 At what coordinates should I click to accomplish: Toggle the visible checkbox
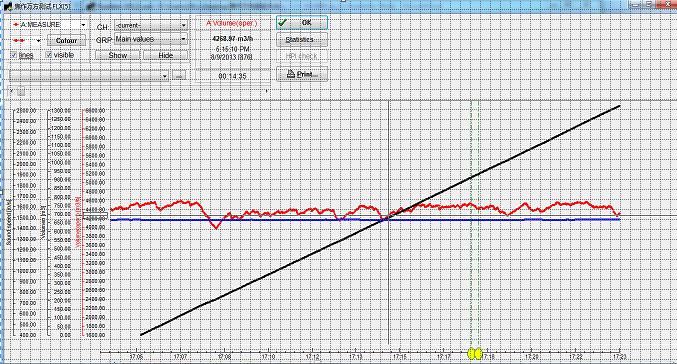(49, 55)
